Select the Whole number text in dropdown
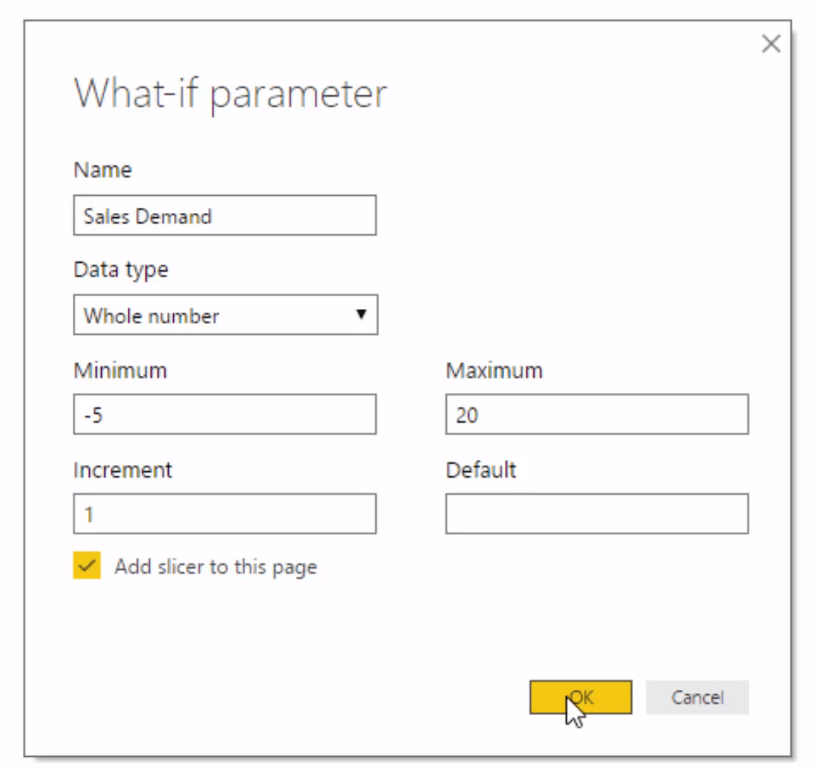This screenshot has width=813, height=768. (x=151, y=316)
